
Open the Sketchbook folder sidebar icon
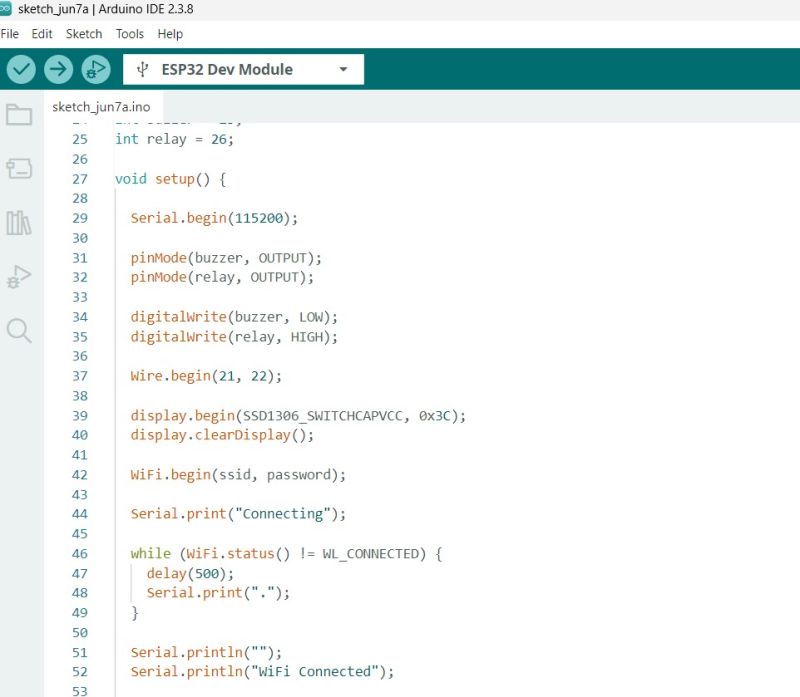19,115
